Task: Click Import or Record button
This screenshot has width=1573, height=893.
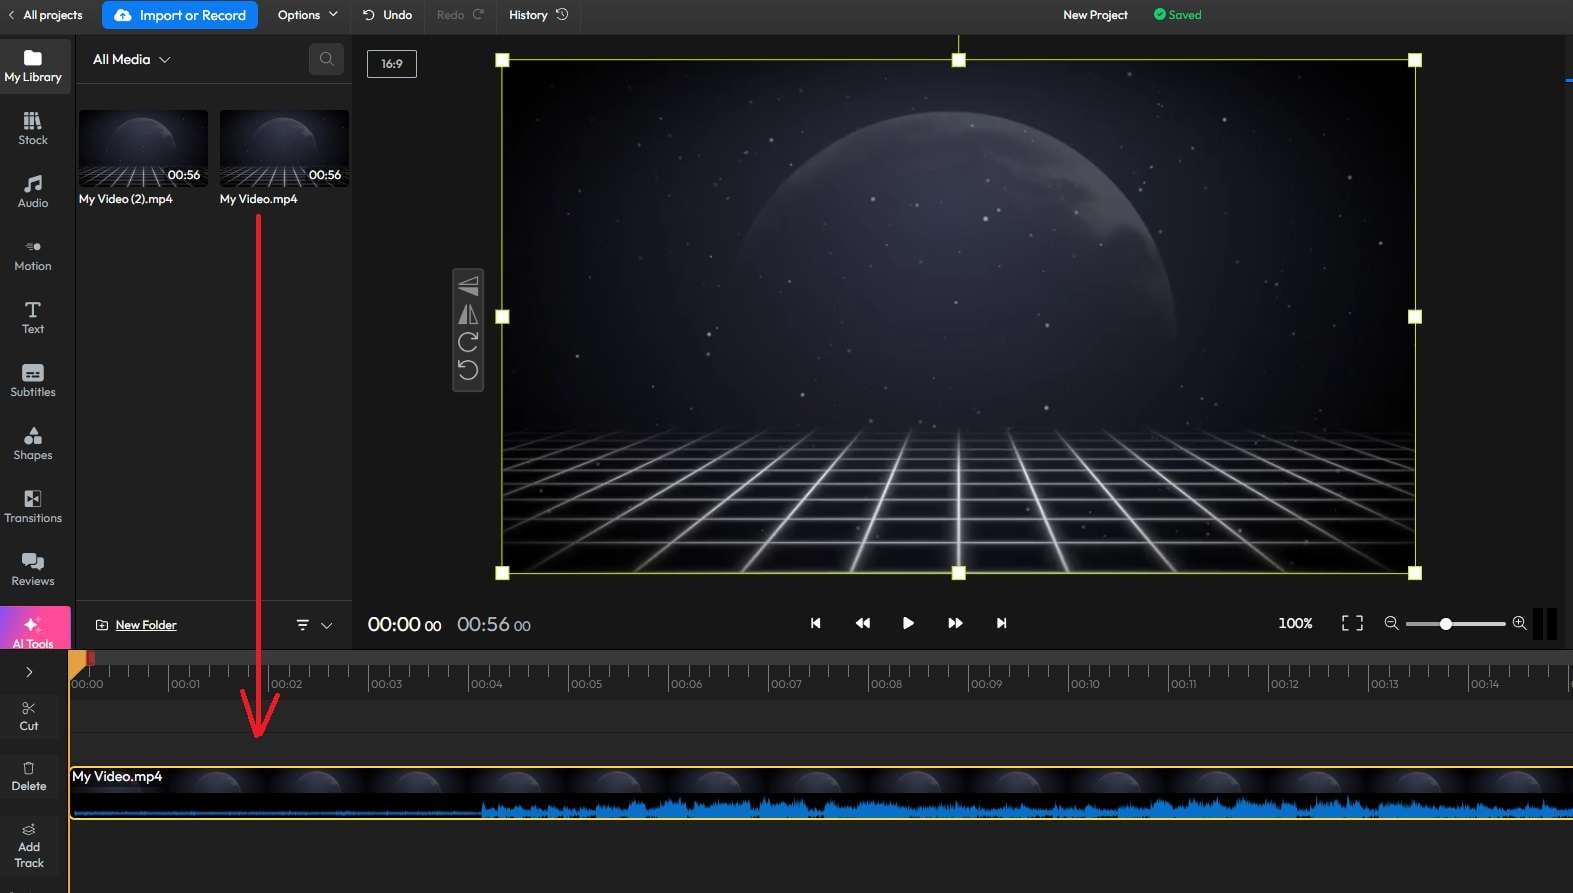Action: (x=180, y=15)
